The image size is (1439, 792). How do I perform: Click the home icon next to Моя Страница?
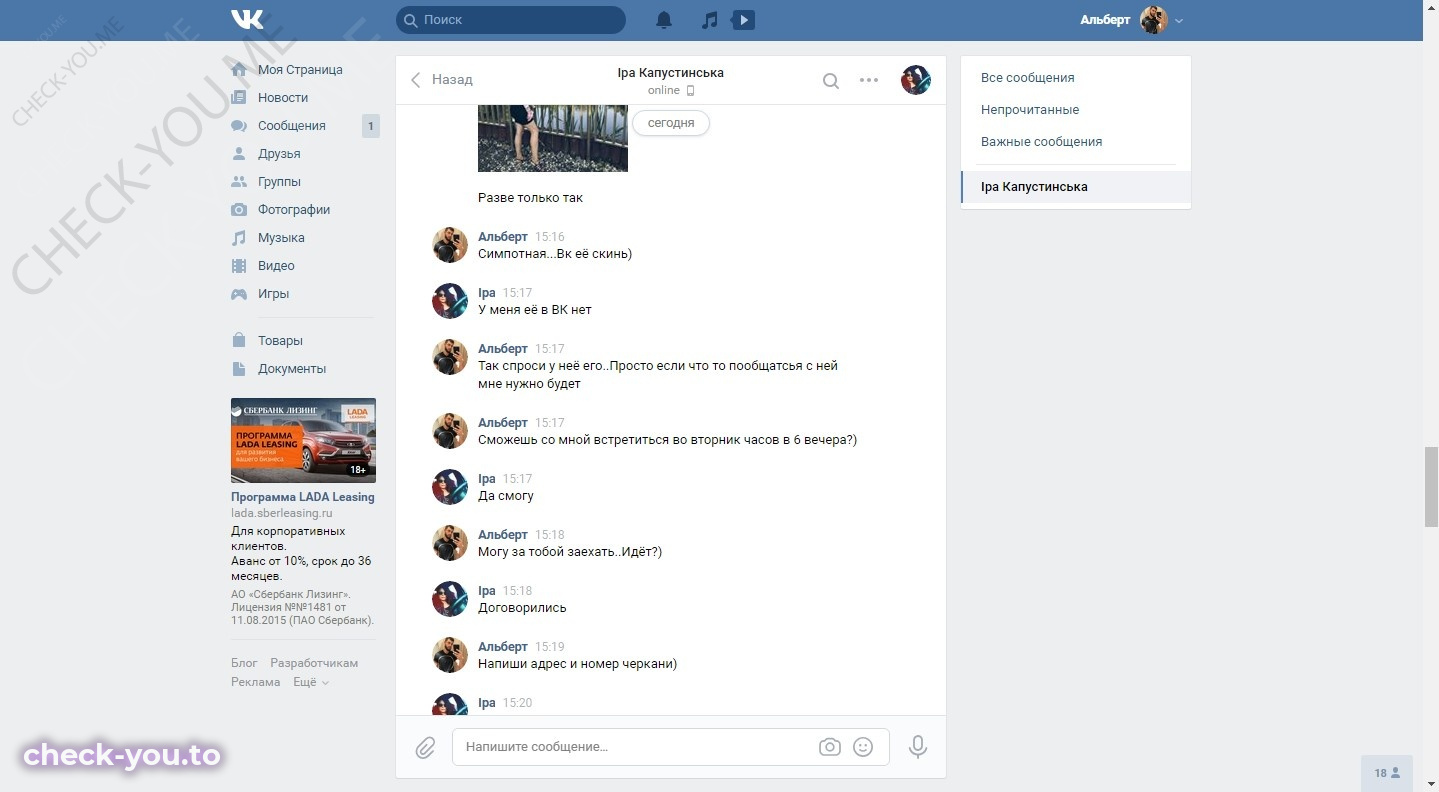[239, 70]
